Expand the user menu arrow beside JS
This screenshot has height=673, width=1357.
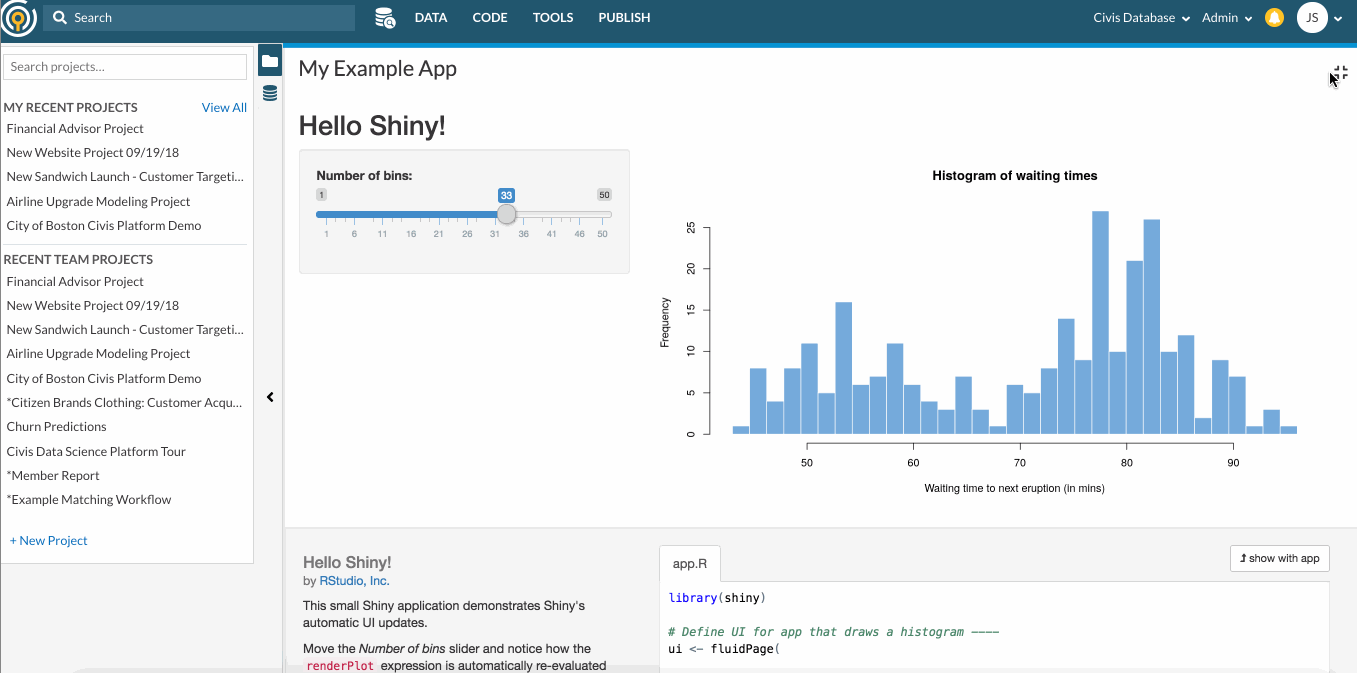pyautogui.click(x=1338, y=18)
